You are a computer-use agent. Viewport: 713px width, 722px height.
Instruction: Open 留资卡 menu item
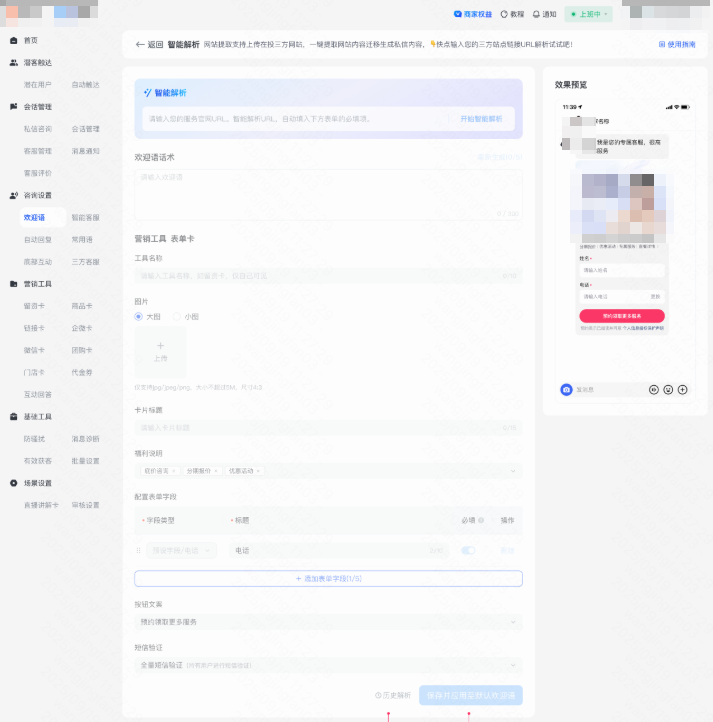point(35,306)
